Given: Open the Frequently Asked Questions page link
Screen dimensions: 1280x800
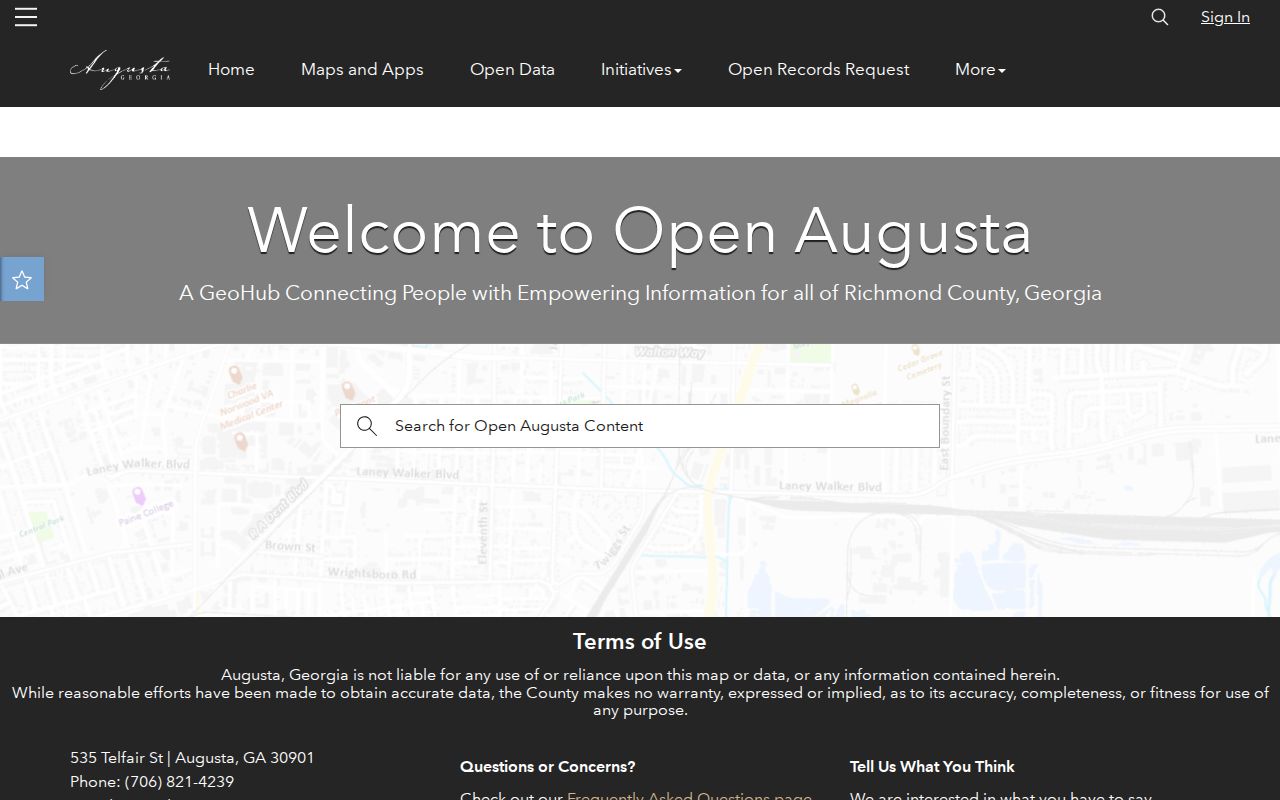Looking at the screenshot, I should tap(689, 795).
